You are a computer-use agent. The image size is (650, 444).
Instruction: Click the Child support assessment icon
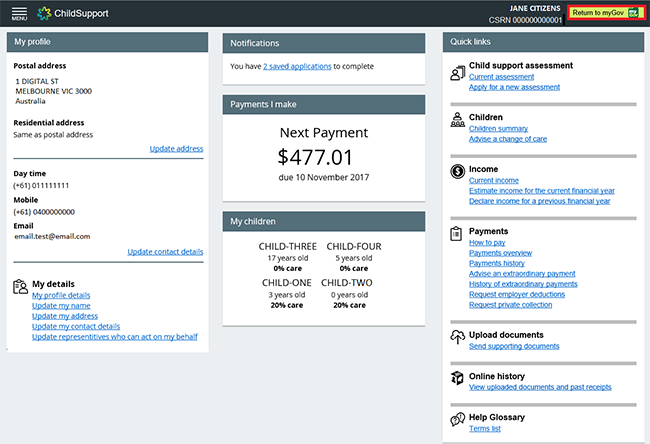(456, 70)
